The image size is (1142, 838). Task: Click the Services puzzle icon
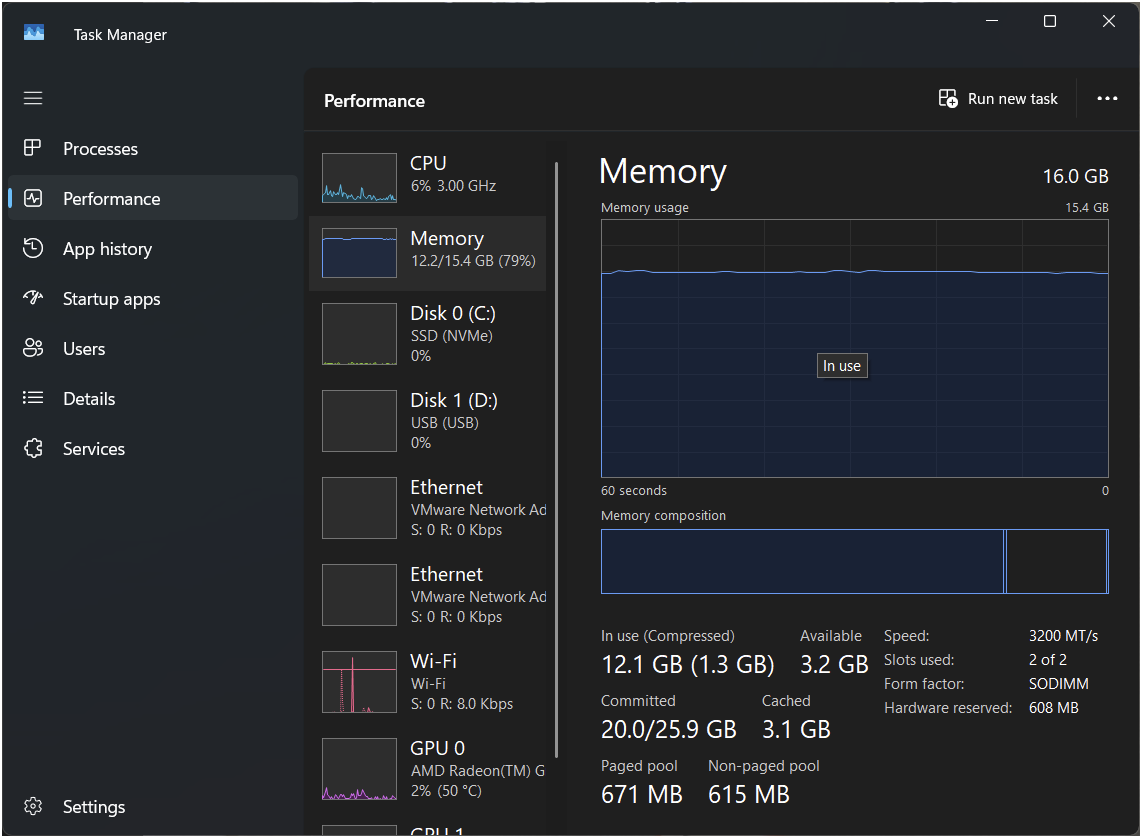pyautogui.click(x=33, y=448)
